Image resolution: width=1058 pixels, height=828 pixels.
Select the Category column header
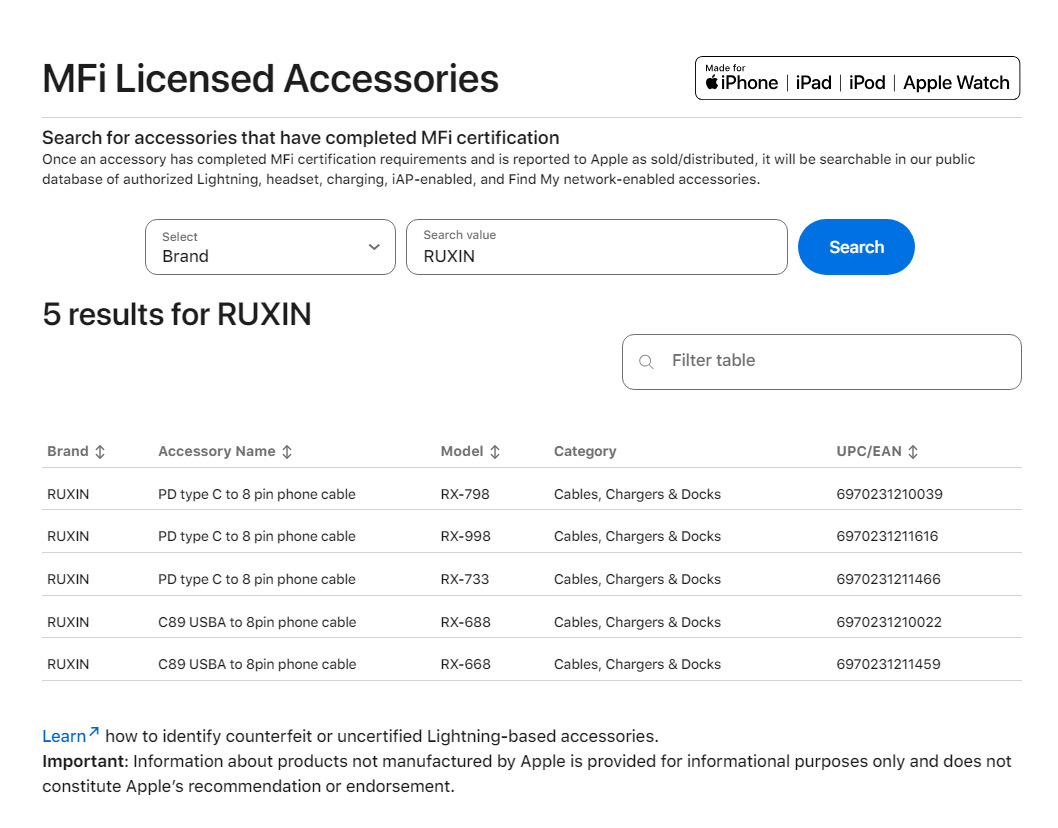(585, 452)
